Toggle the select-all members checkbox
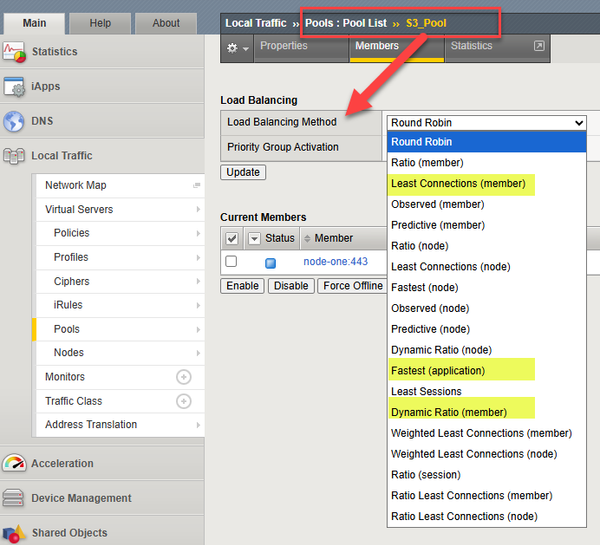The height and width of the screenshot is (545, 600). (x=232, y=238)
